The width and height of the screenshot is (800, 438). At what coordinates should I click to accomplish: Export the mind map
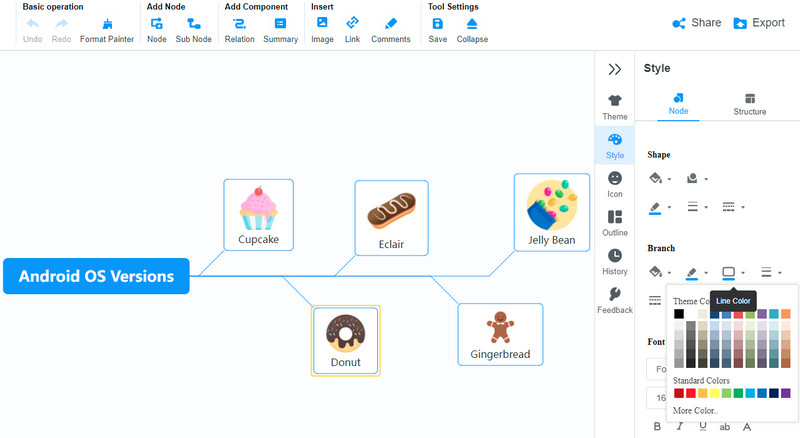pyautogui.click(x=759, y=23)
